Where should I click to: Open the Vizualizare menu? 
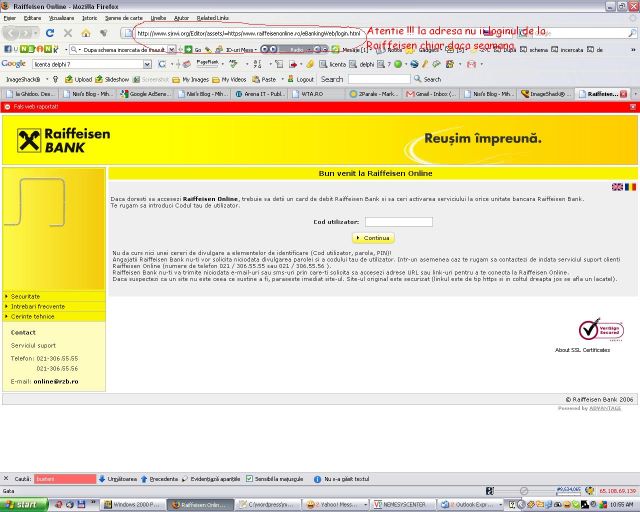click(x=61, y=18)
